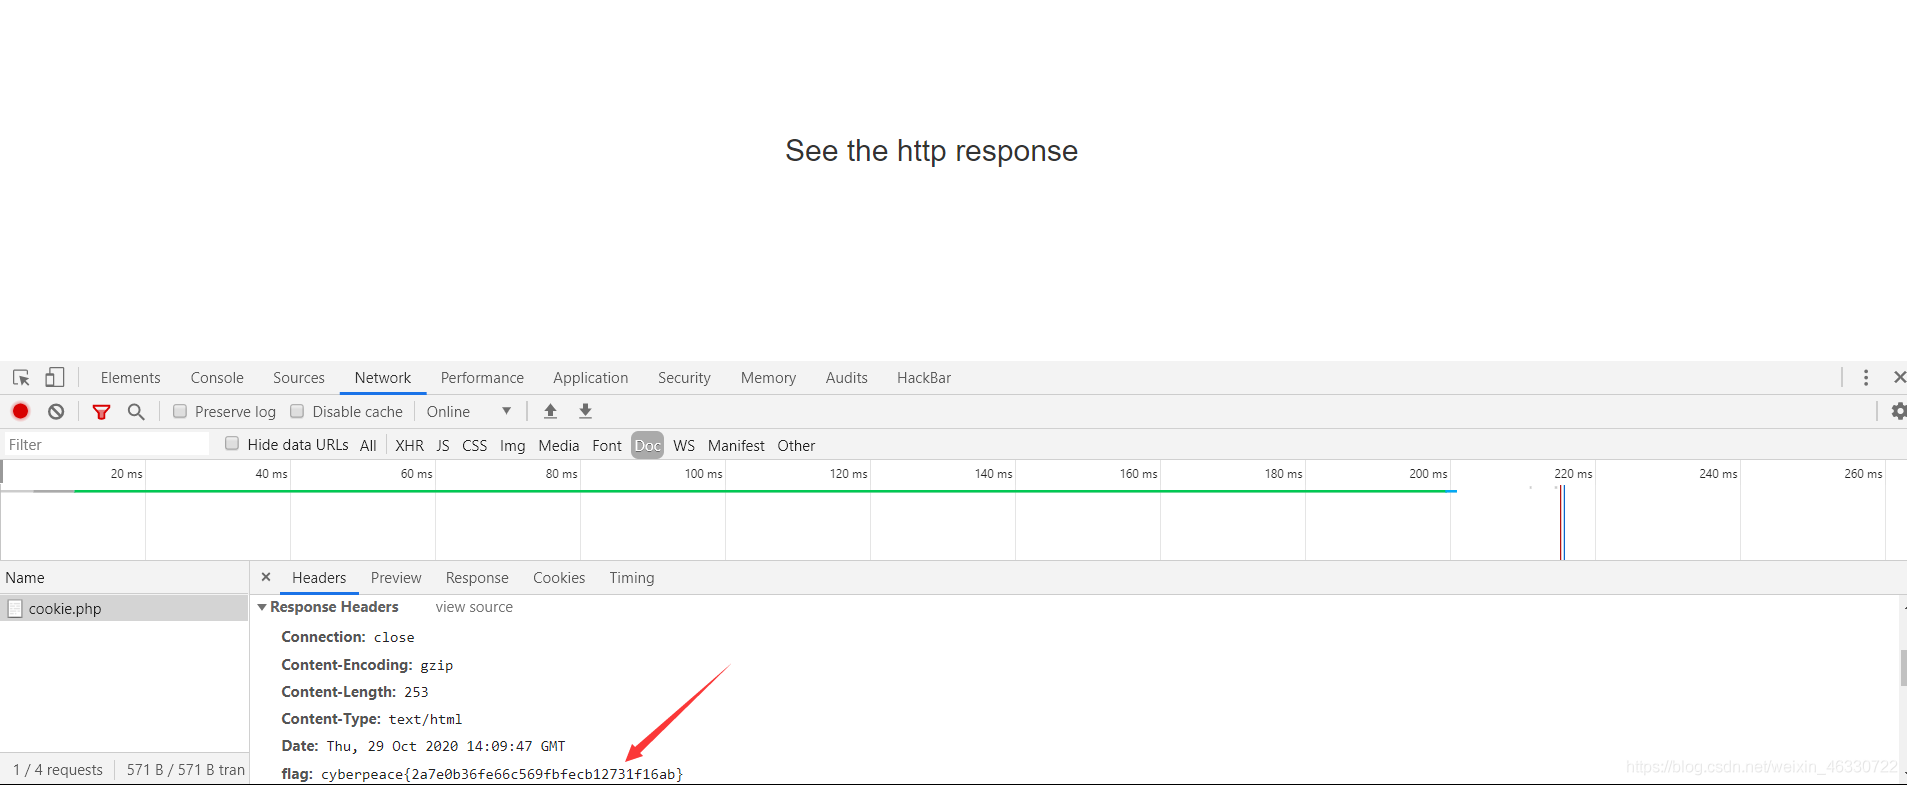
Task: Click the 571 B transferred status text
Action: pos(186,770)
